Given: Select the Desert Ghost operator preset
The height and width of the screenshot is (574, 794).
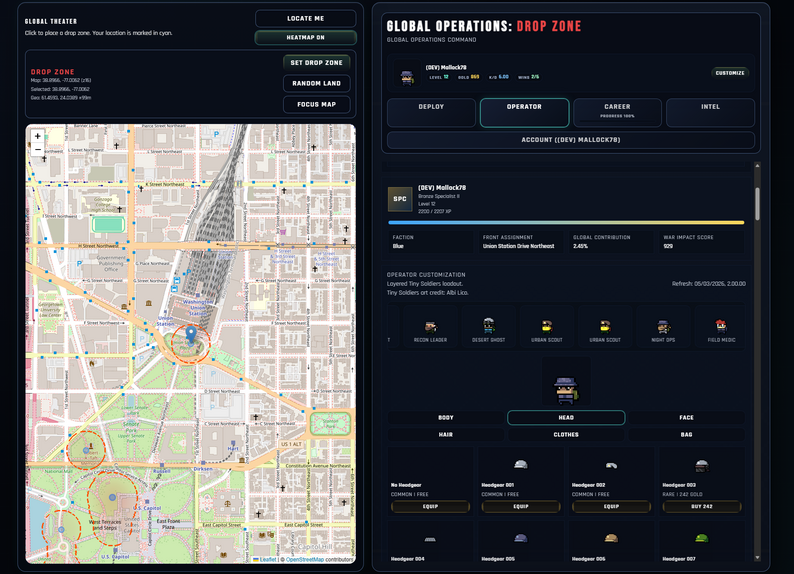Looking at the screenshot, I should [489, 327].
